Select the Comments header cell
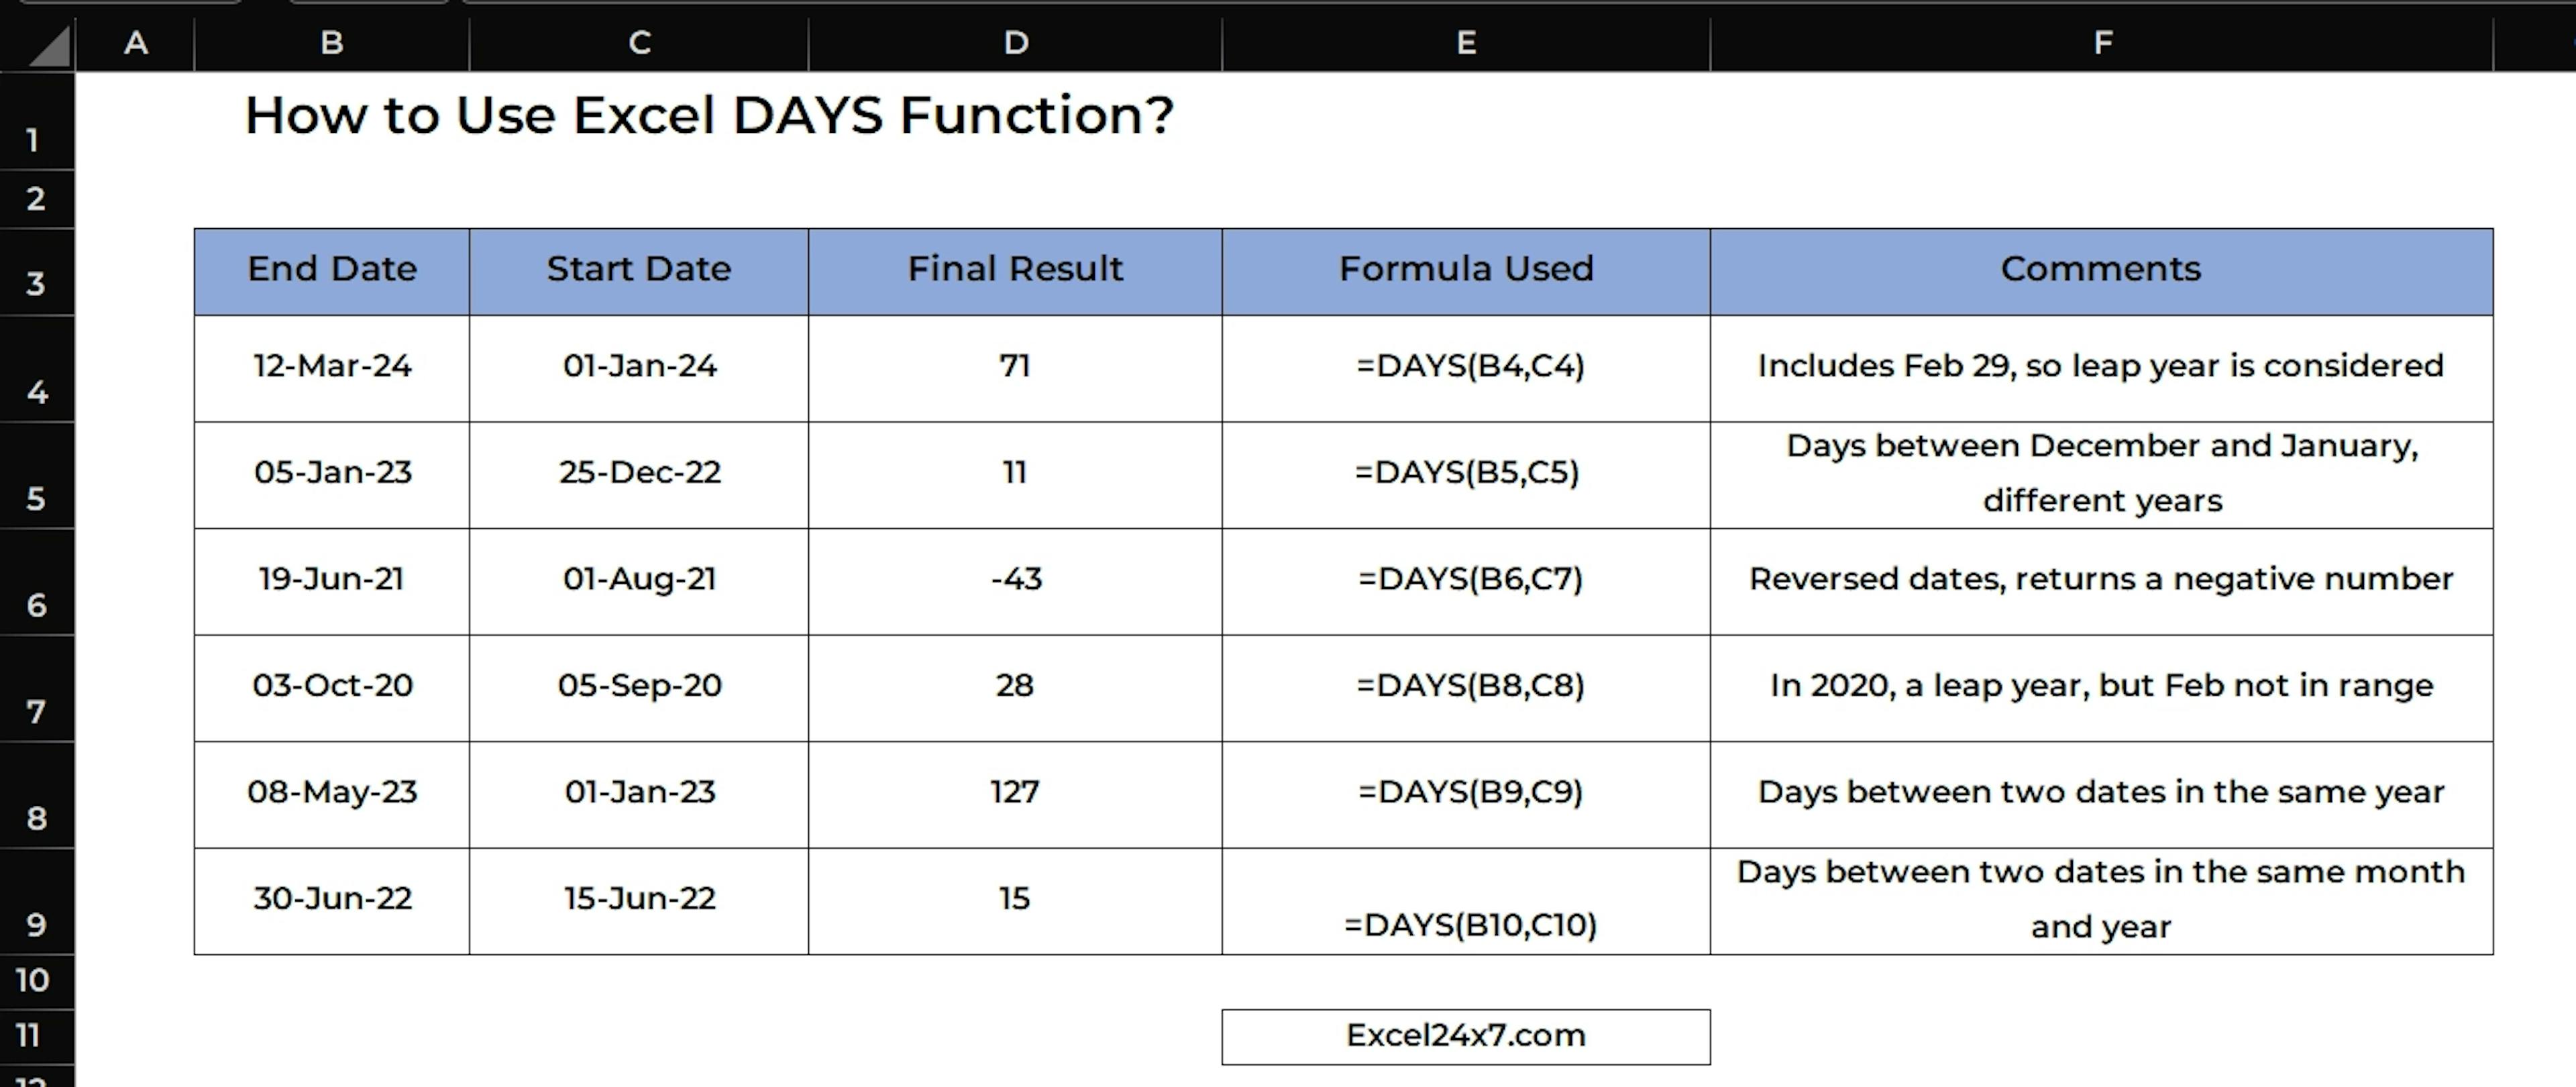 [x=2101, y=270]
